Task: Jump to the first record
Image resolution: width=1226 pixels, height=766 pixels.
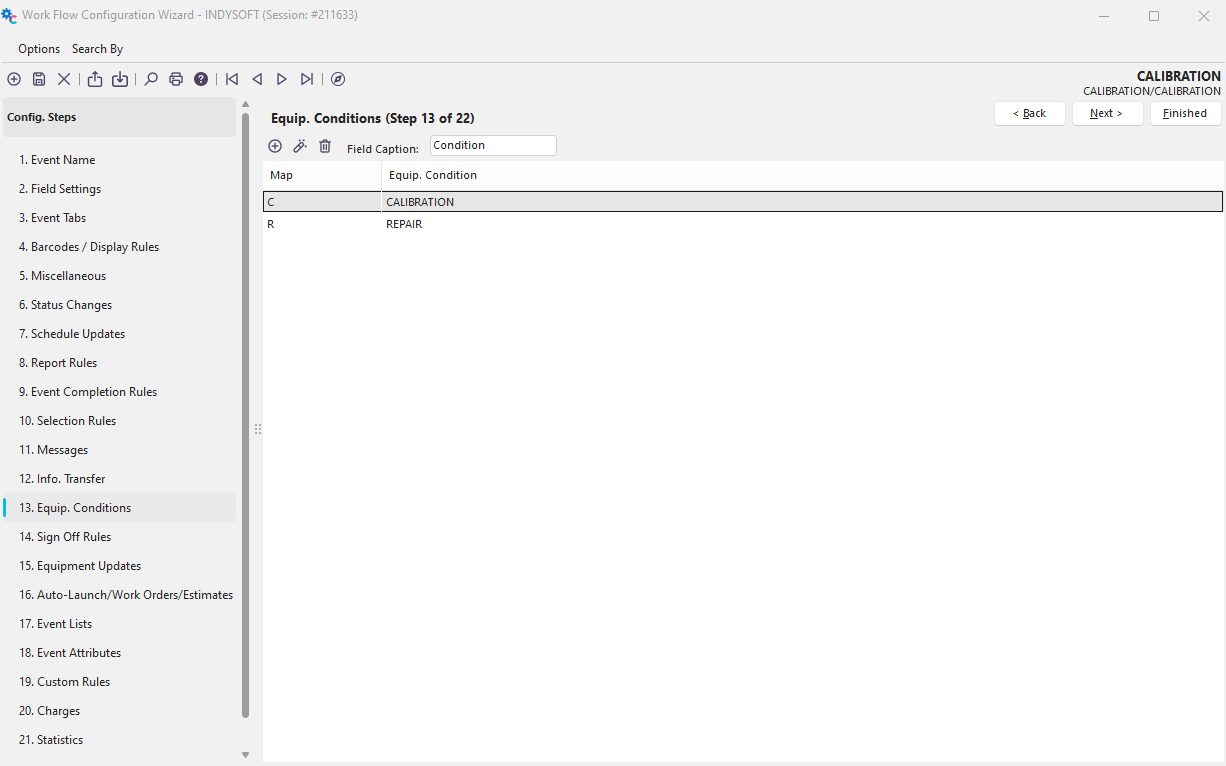Action: click(232, 79)
